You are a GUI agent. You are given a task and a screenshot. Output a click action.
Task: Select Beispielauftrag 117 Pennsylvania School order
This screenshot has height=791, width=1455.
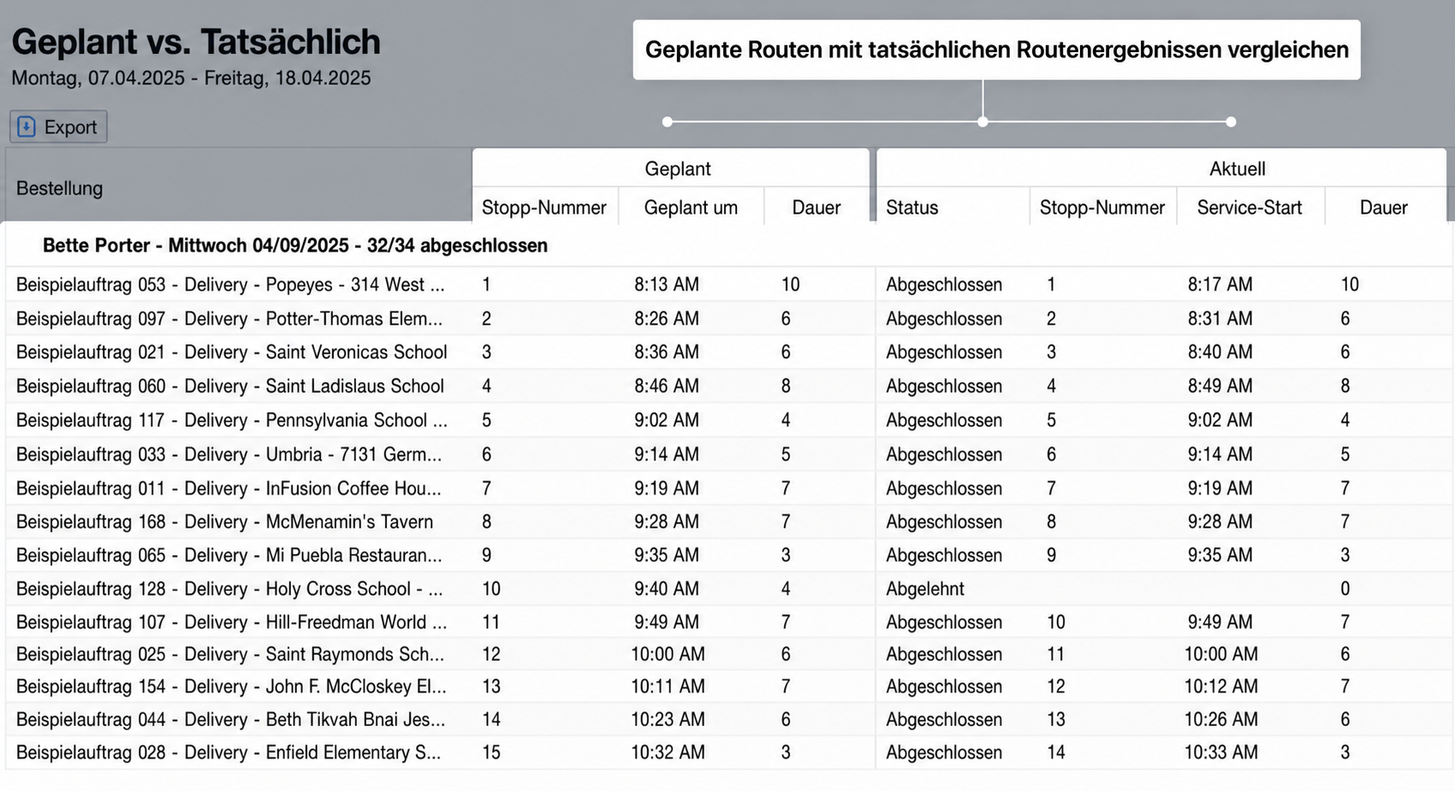coord(232,420)
